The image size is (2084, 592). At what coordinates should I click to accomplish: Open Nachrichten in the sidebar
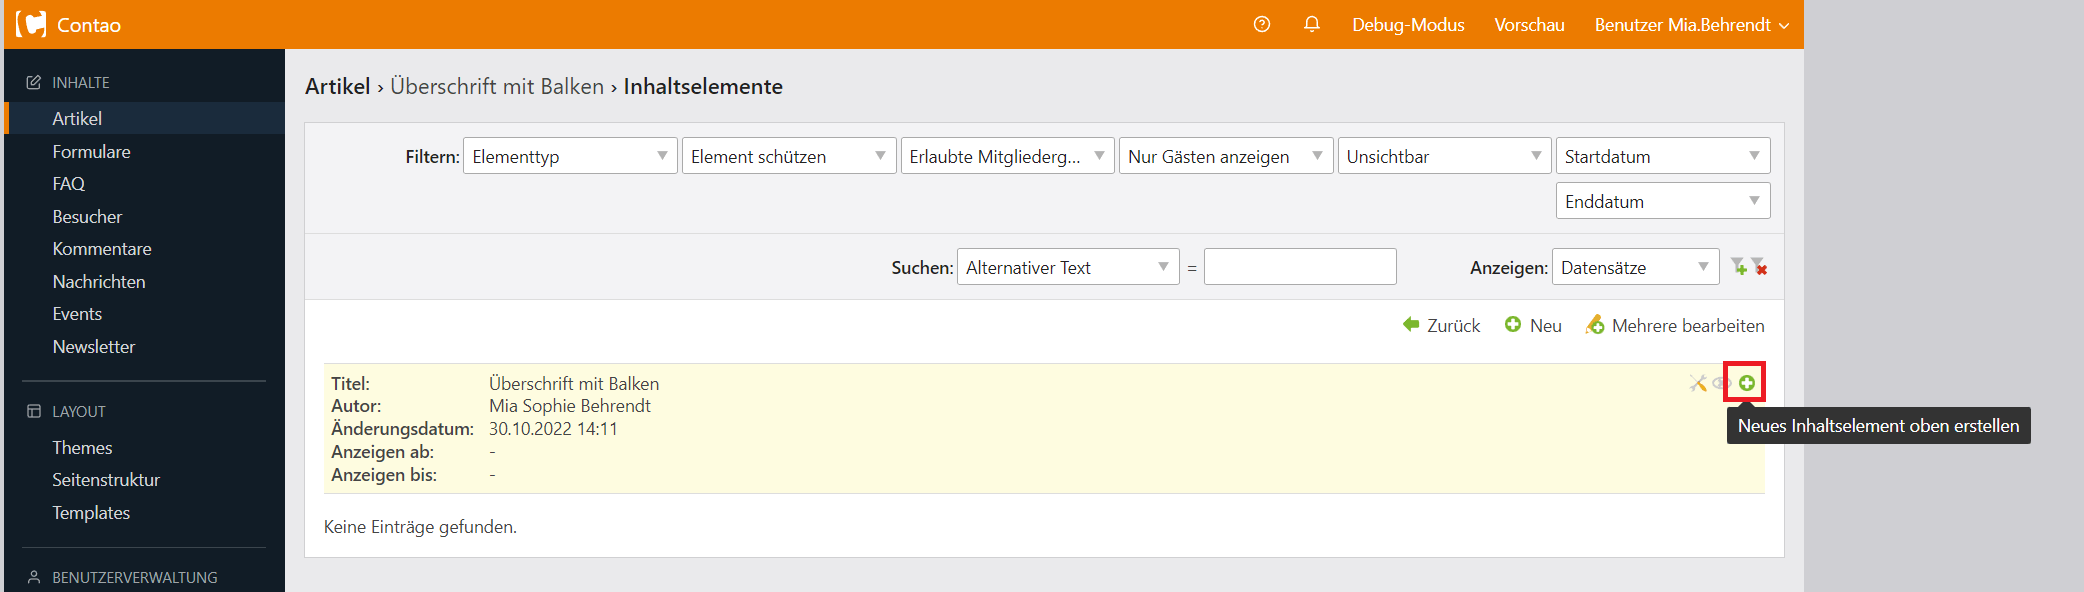click(99, 282)
